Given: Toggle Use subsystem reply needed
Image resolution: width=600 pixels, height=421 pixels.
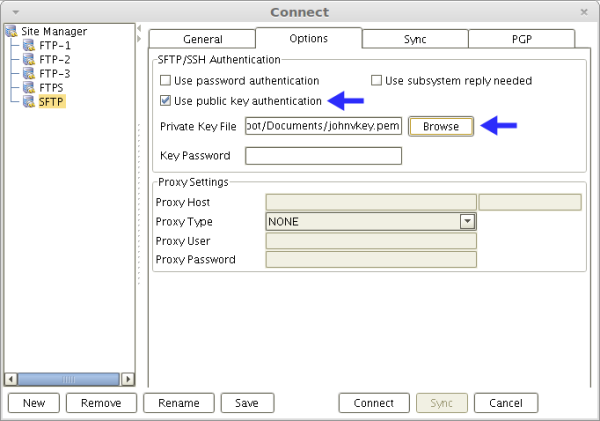Looking at the screenshot, I should coord(377,81).
